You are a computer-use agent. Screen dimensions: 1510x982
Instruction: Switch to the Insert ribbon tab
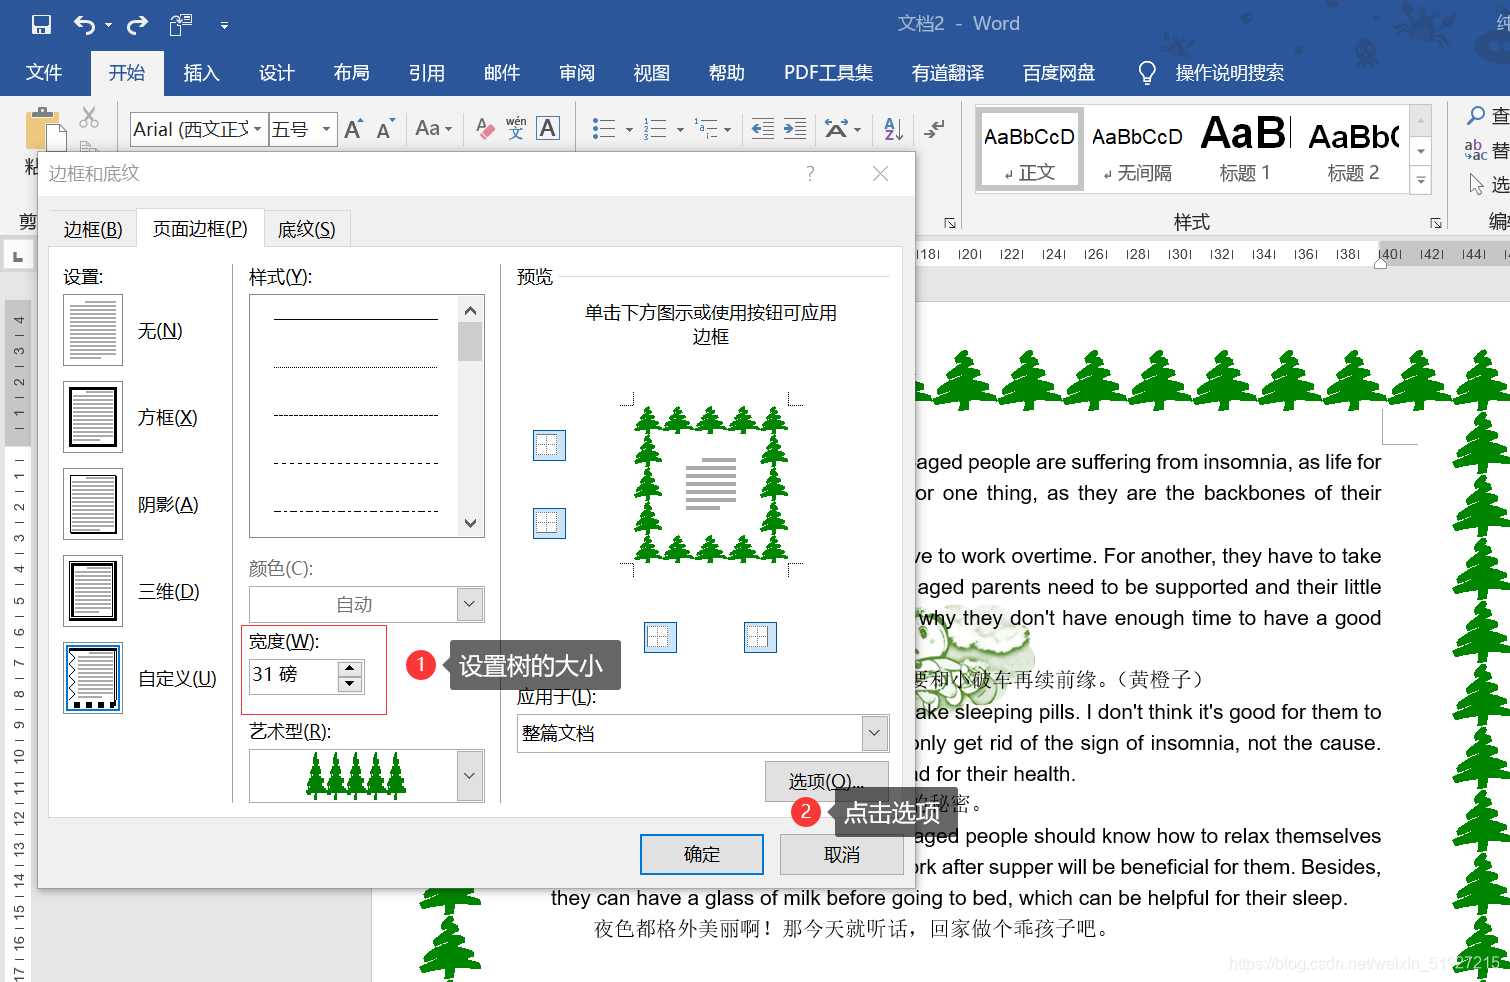coord(201,73)
